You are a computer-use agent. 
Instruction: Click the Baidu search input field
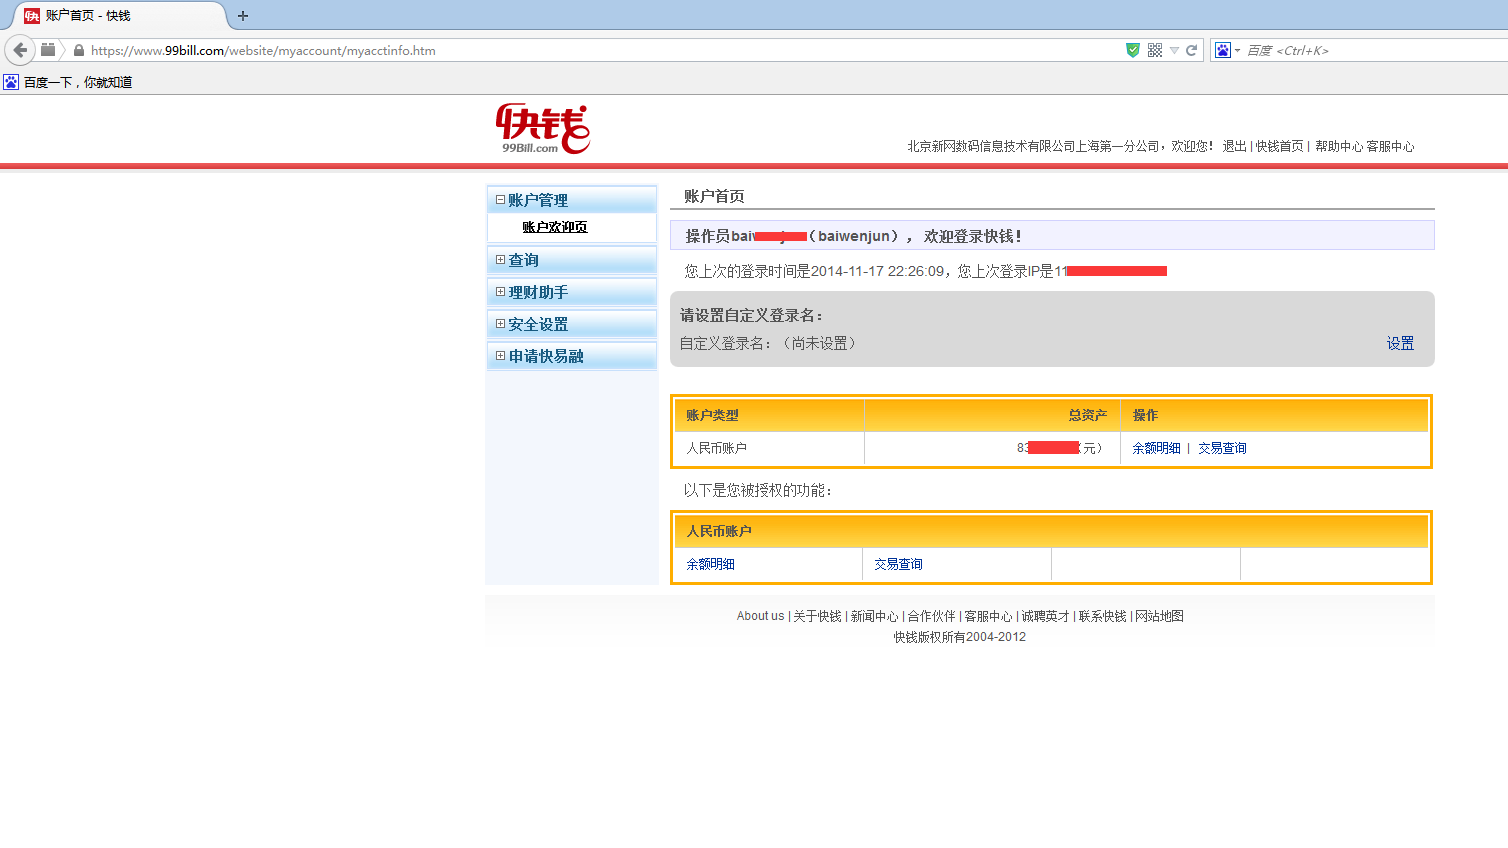coord(1376,50)
